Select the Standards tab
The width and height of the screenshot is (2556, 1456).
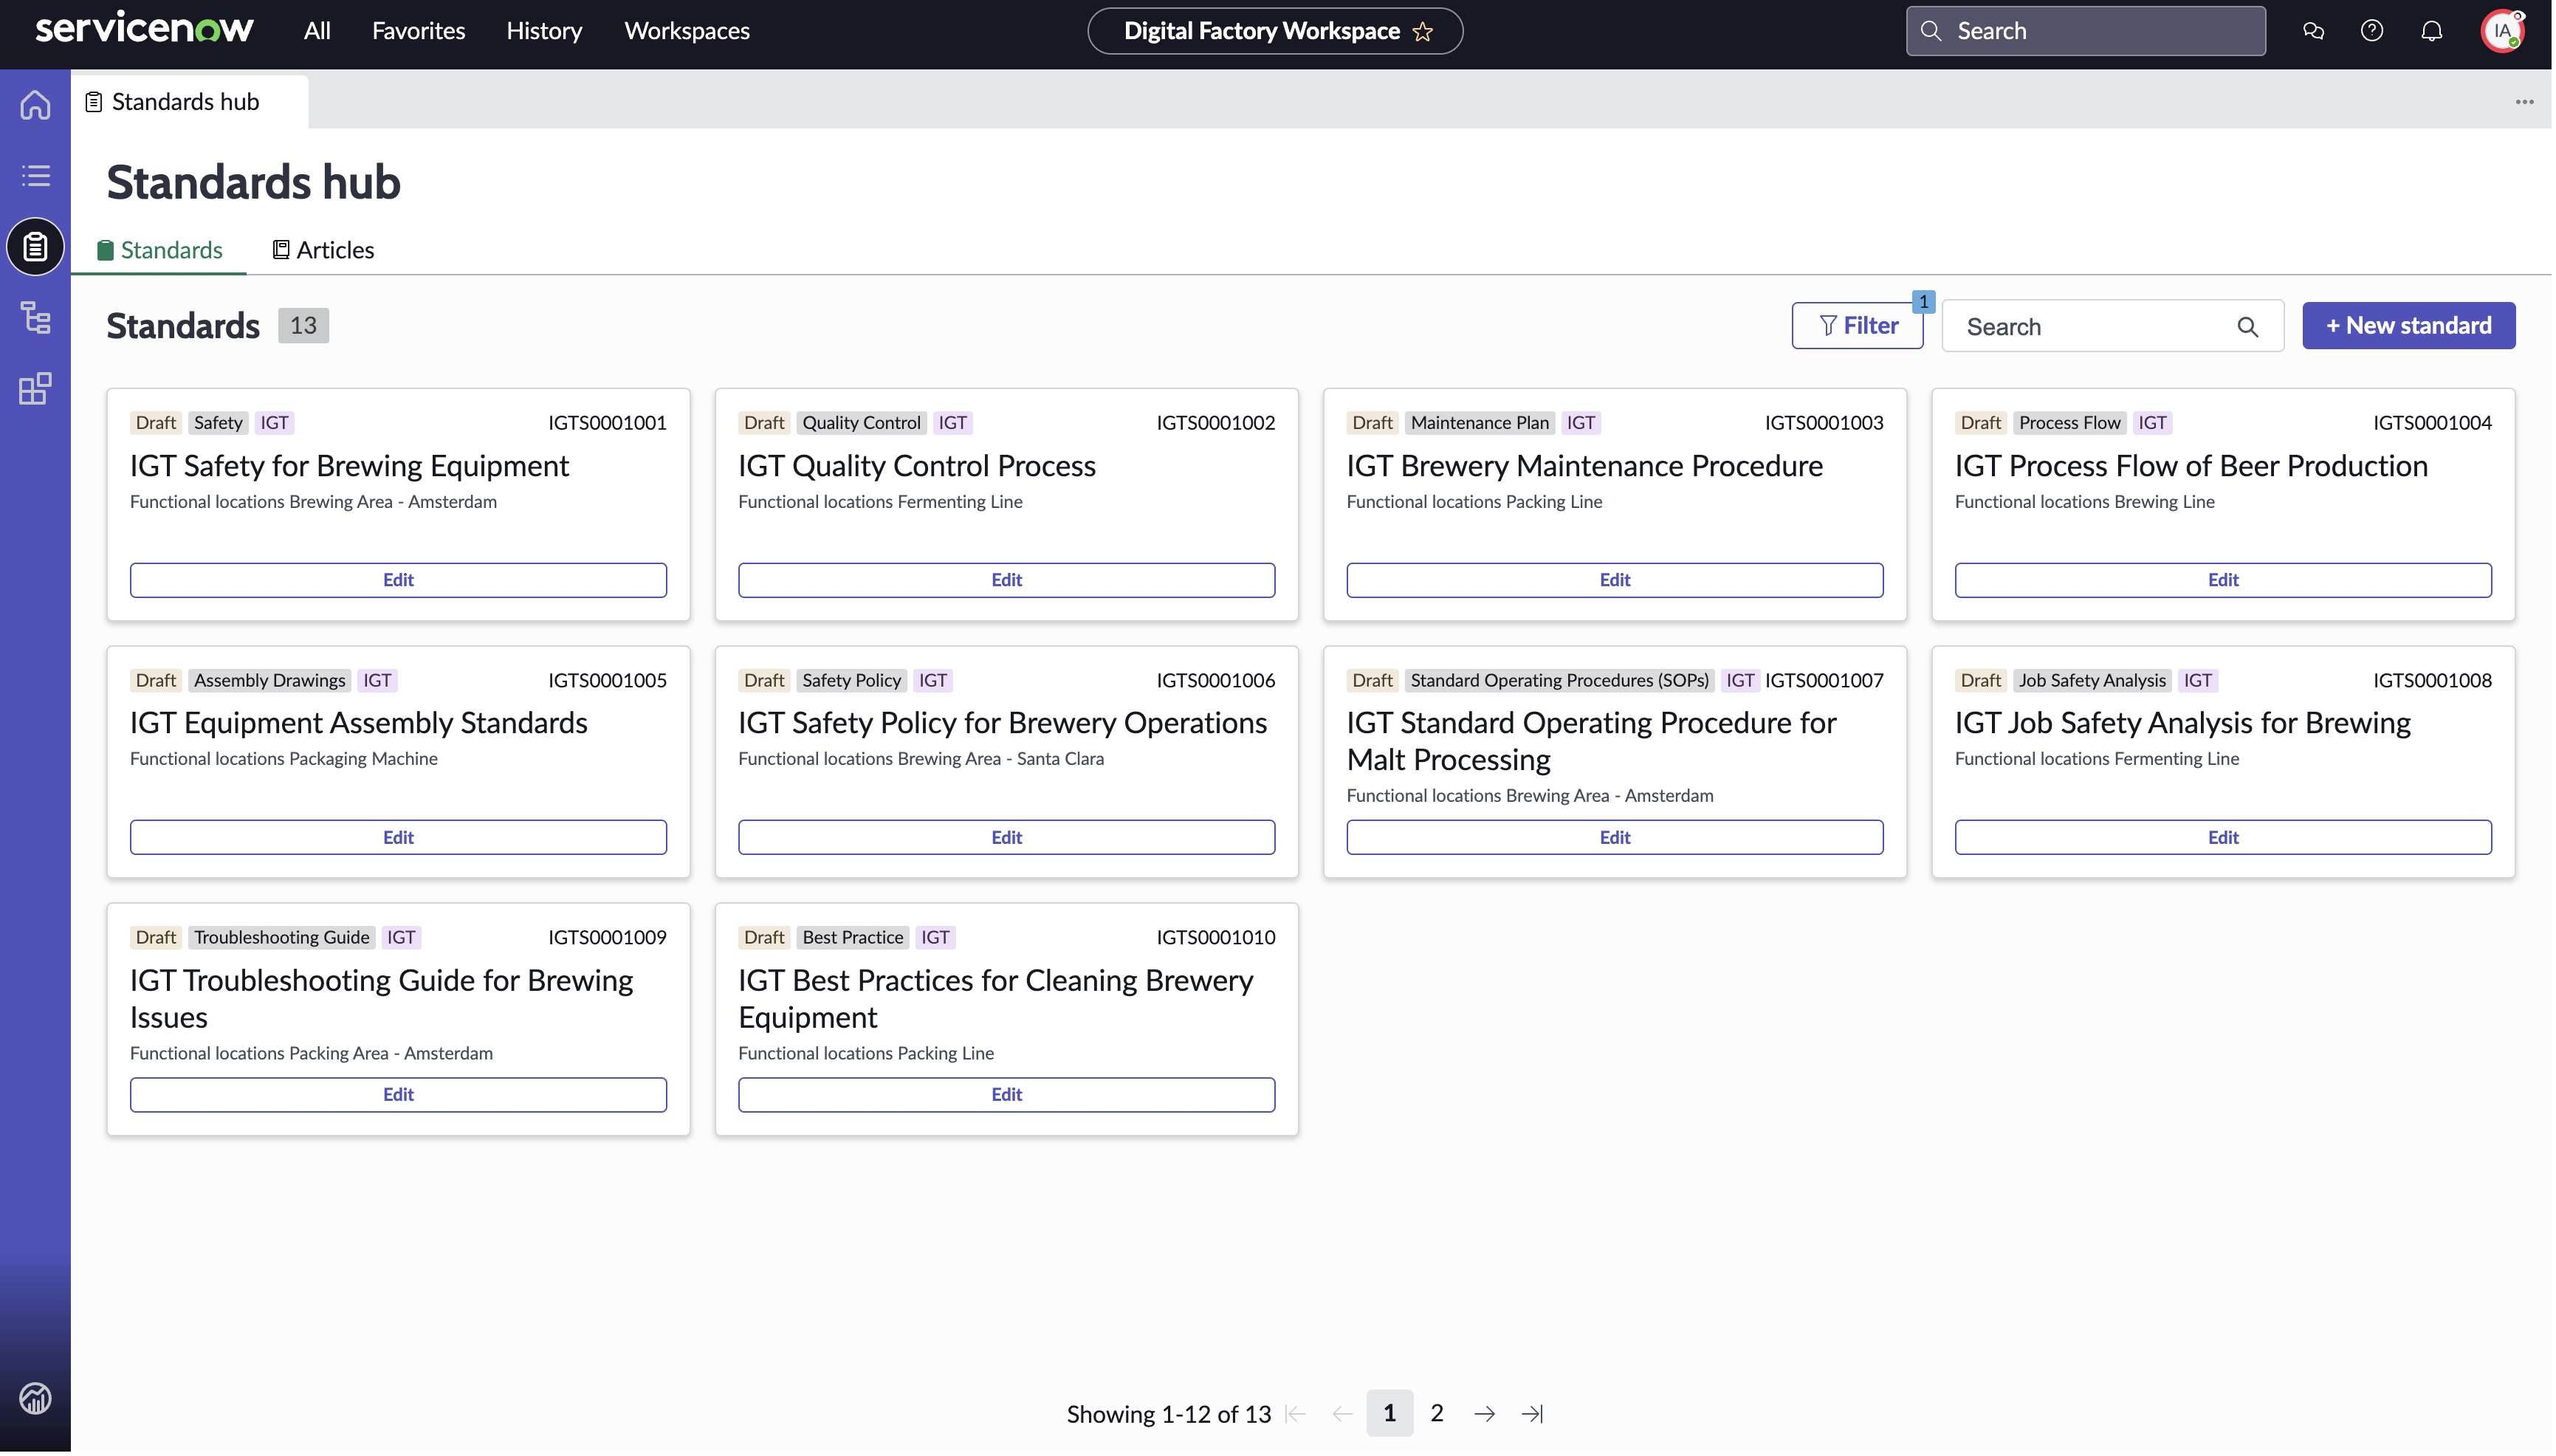[159, 250]
